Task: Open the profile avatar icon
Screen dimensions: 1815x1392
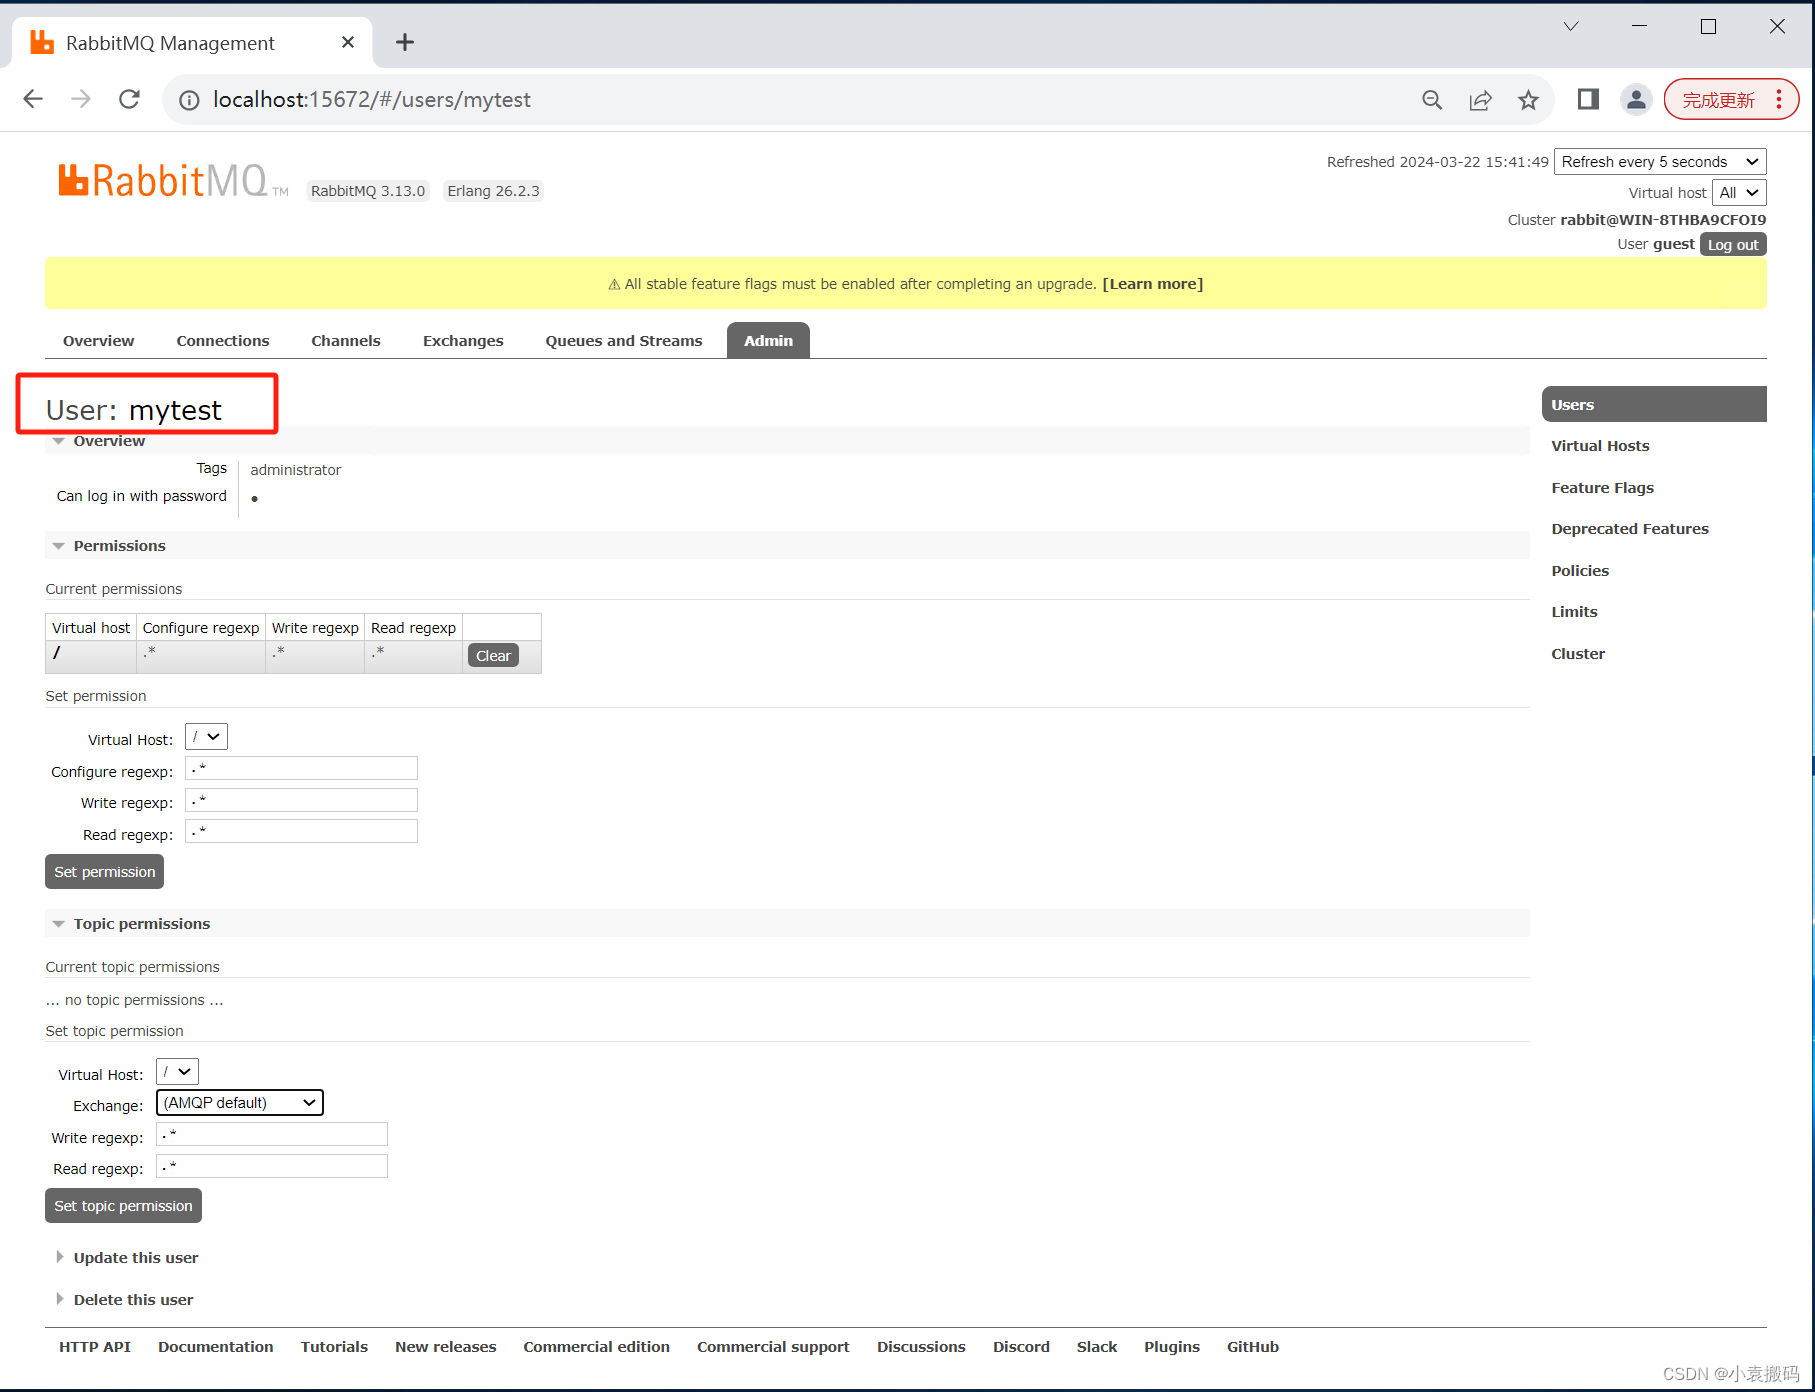Action: click(x=1636, y=99)
